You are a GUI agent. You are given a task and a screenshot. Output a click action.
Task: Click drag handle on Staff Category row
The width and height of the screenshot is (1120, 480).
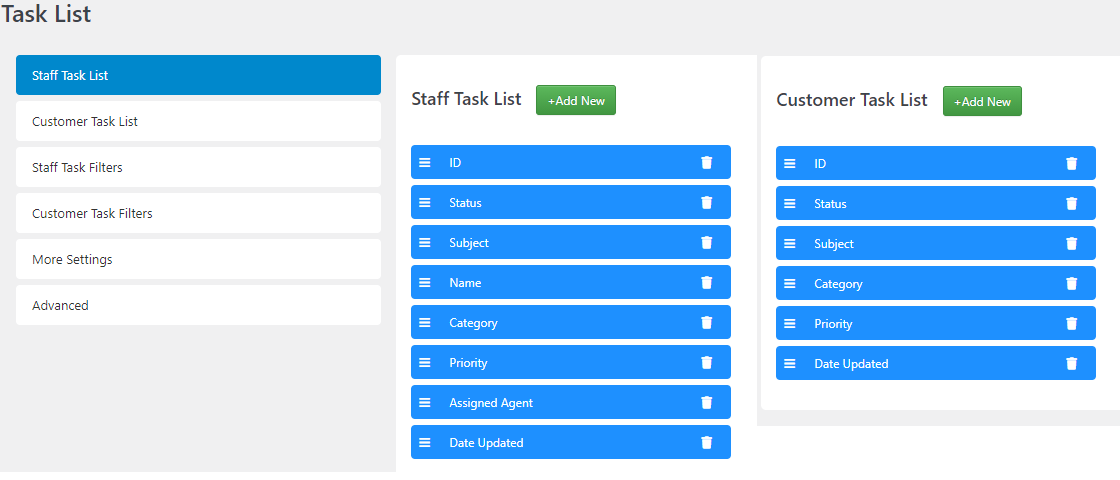tap(424, 322)
